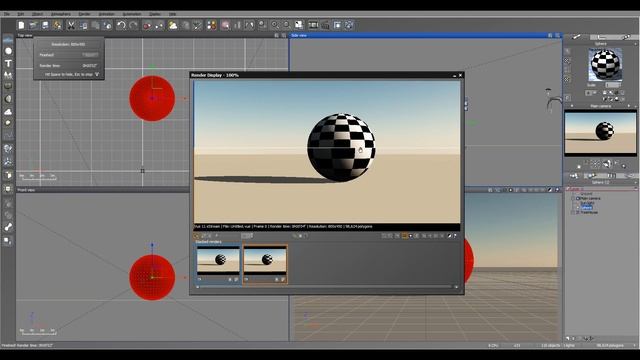Viewport: 640px width, 360px height.
Task: Click the stacked renders horizontal scrollbar
Action: pos(327,287)
